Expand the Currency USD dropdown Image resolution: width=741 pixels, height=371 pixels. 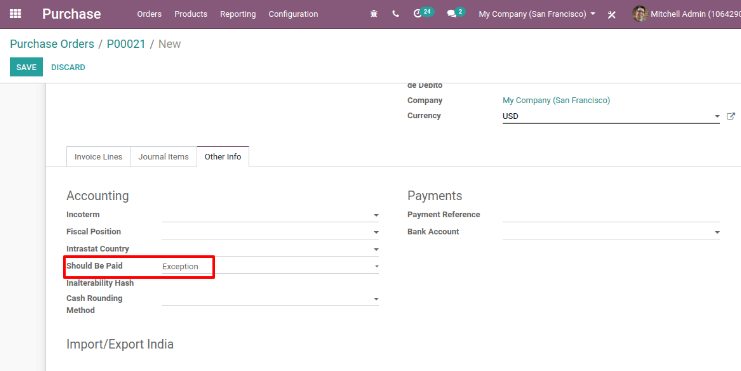717,116
